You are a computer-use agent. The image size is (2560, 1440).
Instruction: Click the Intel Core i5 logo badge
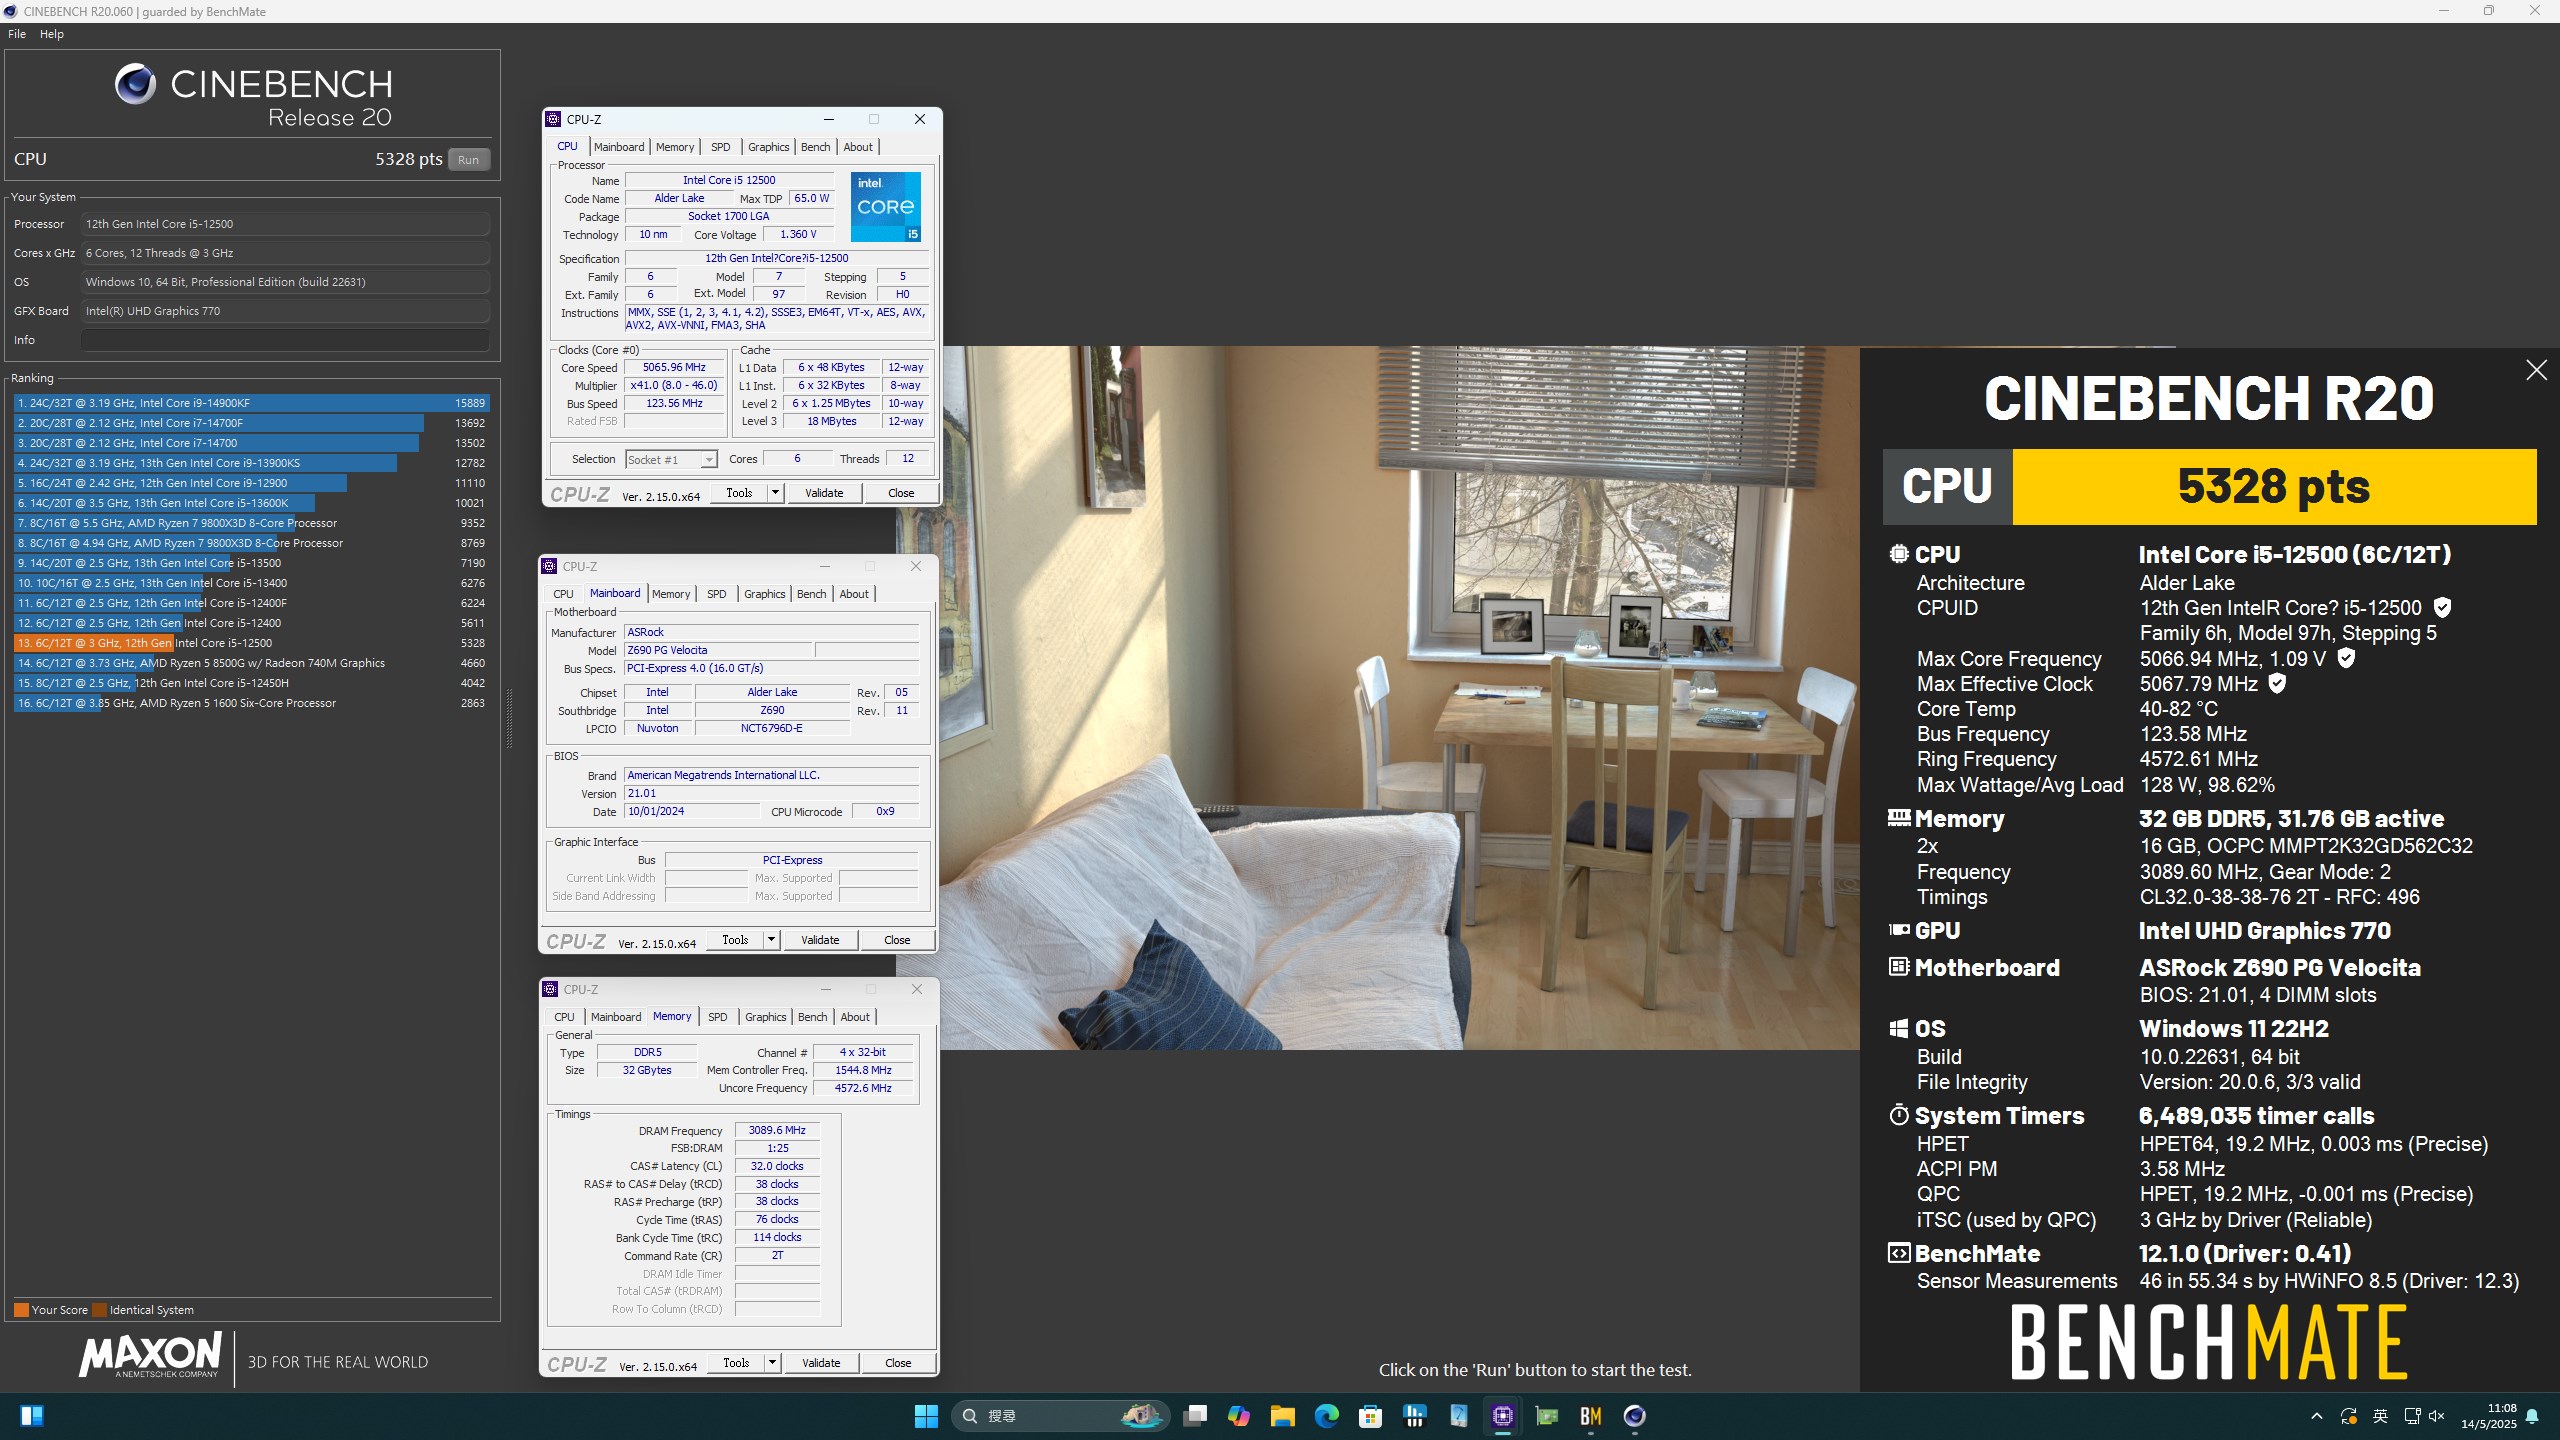[x=885, y=206]
